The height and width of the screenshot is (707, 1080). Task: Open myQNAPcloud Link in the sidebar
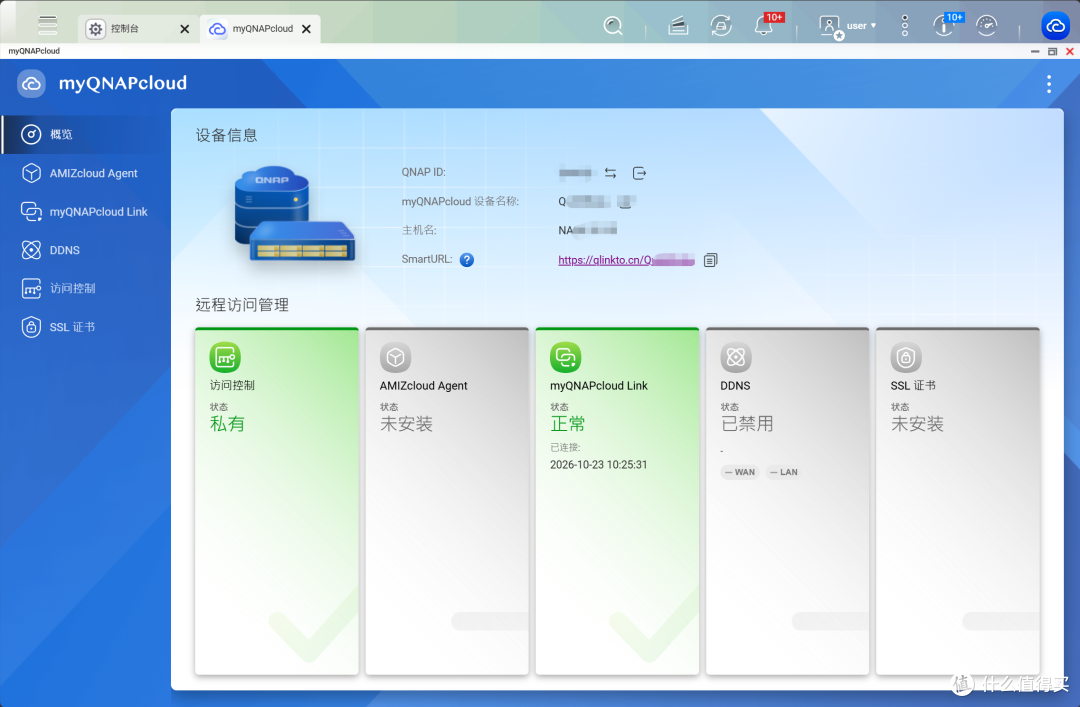[85, 212]
